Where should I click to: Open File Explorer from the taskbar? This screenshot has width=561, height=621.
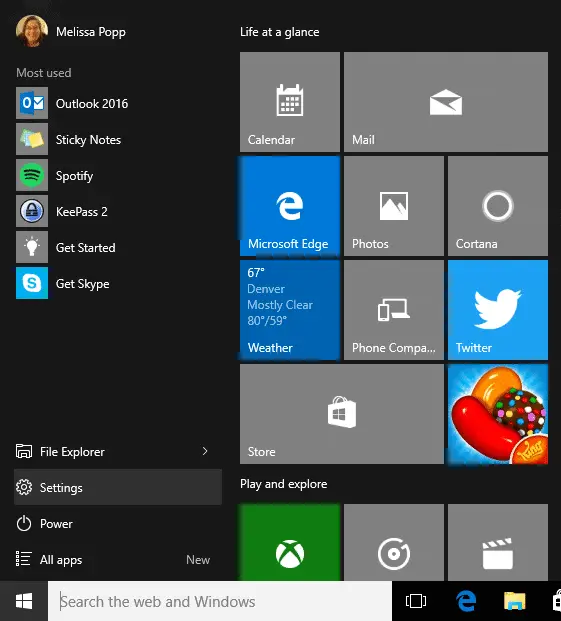[x=514, y=601]
